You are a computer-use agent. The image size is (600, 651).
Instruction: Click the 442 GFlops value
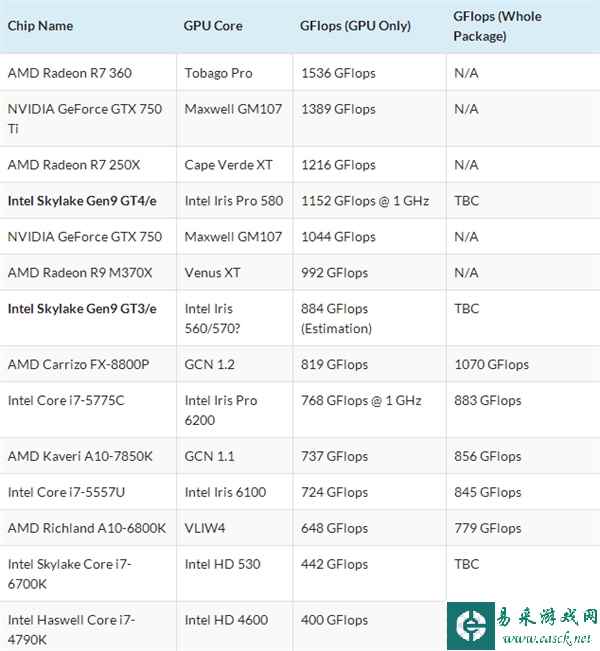tap(335, 565)
